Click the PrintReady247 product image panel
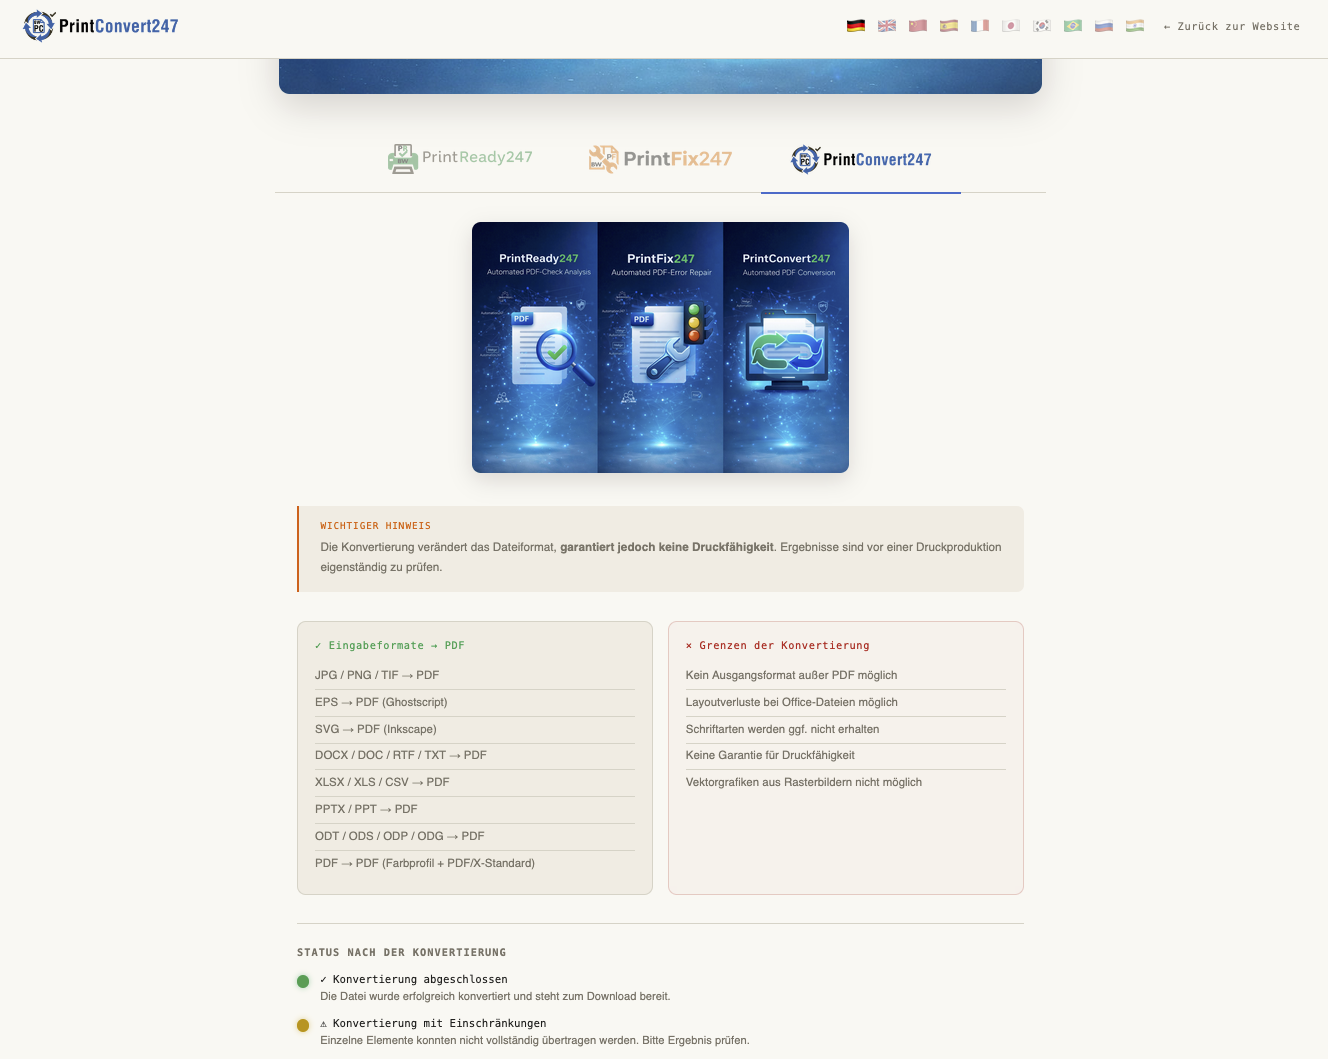Viewport: 1328px width, 1059px height. pyautogui.click(x=535, y=347)
